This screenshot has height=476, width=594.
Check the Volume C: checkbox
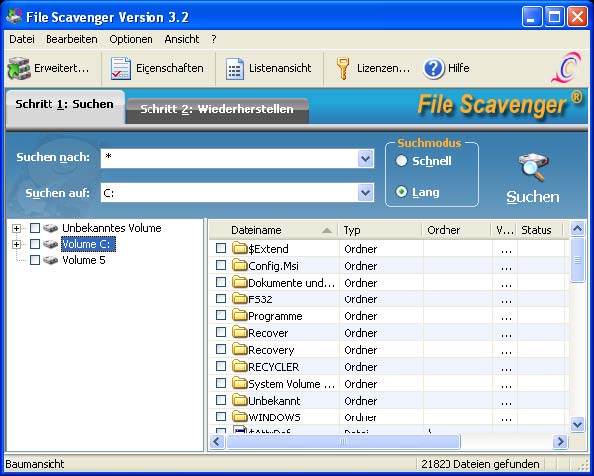[x=35, y=244]
